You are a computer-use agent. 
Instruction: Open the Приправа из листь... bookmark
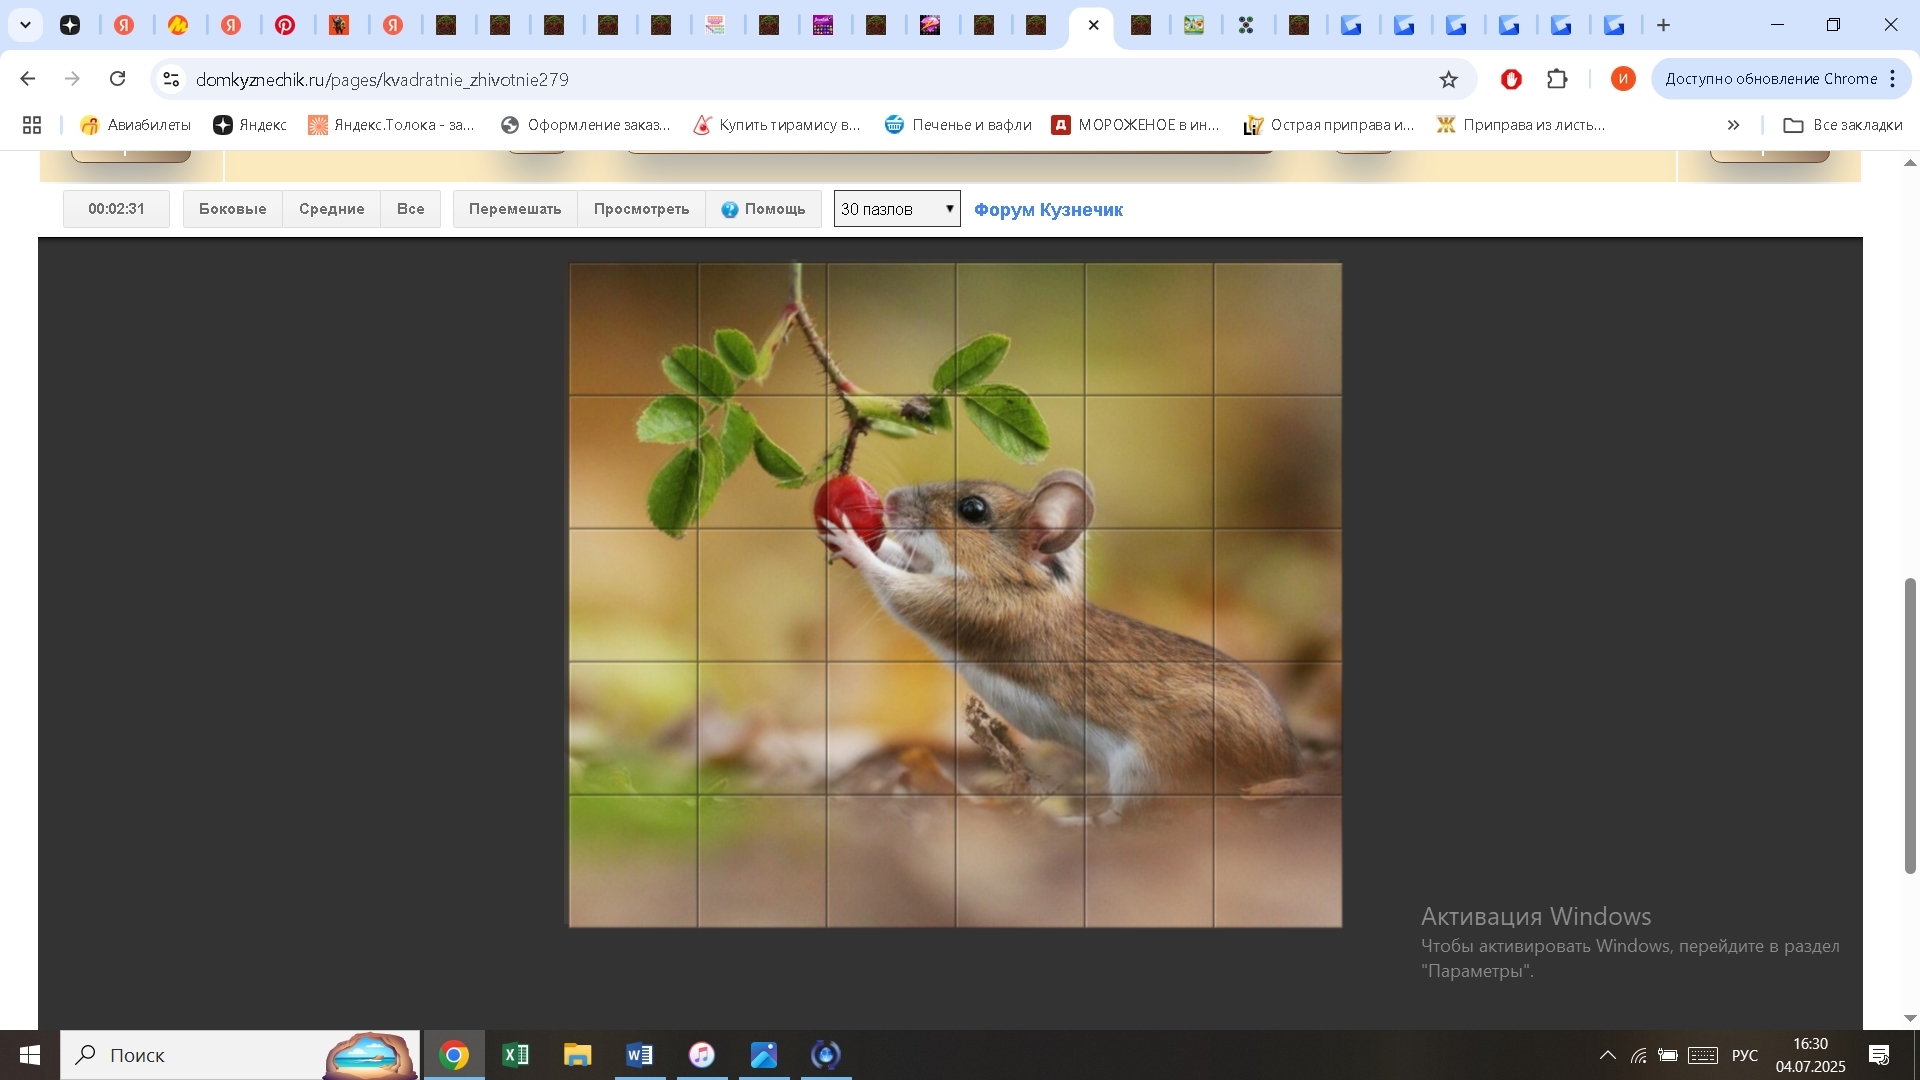[1521, 125]
